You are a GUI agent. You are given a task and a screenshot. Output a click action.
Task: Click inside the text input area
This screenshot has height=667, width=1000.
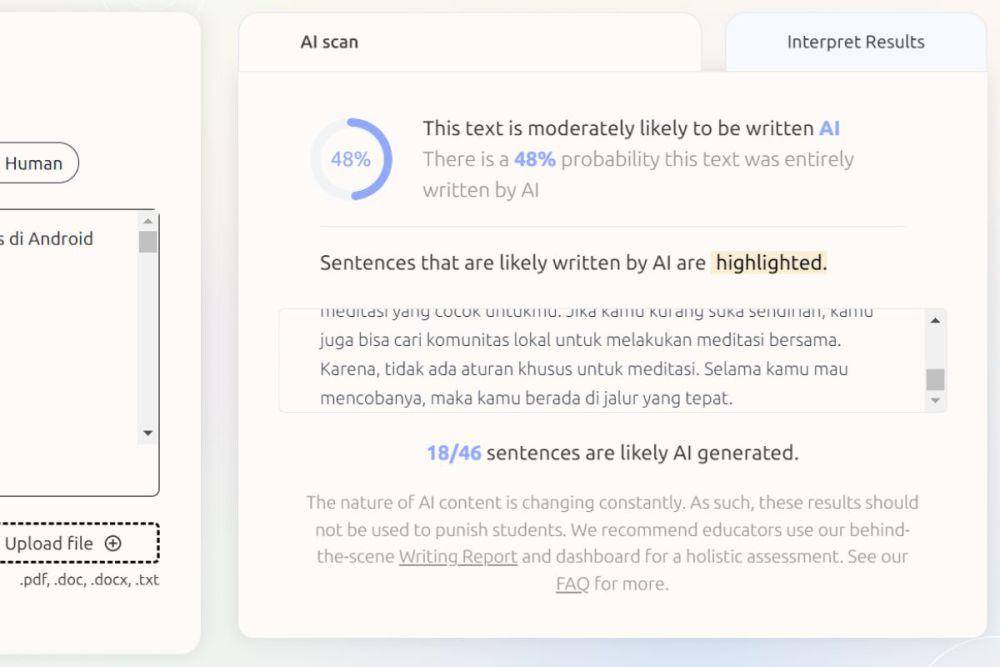(x=67, y=353)
